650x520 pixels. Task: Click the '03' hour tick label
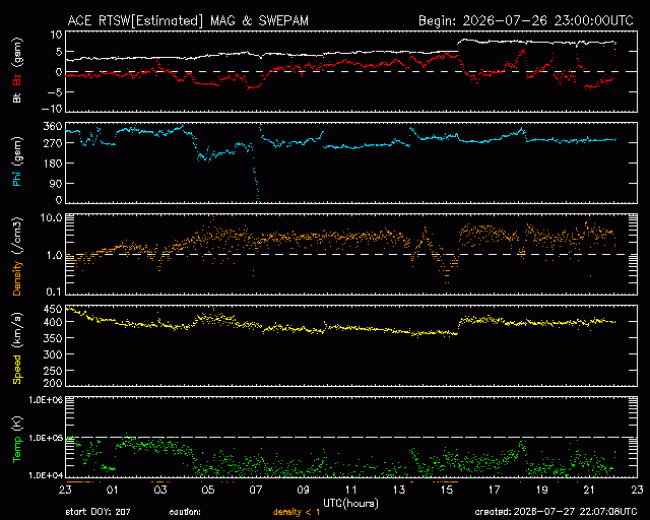(160, 490)
